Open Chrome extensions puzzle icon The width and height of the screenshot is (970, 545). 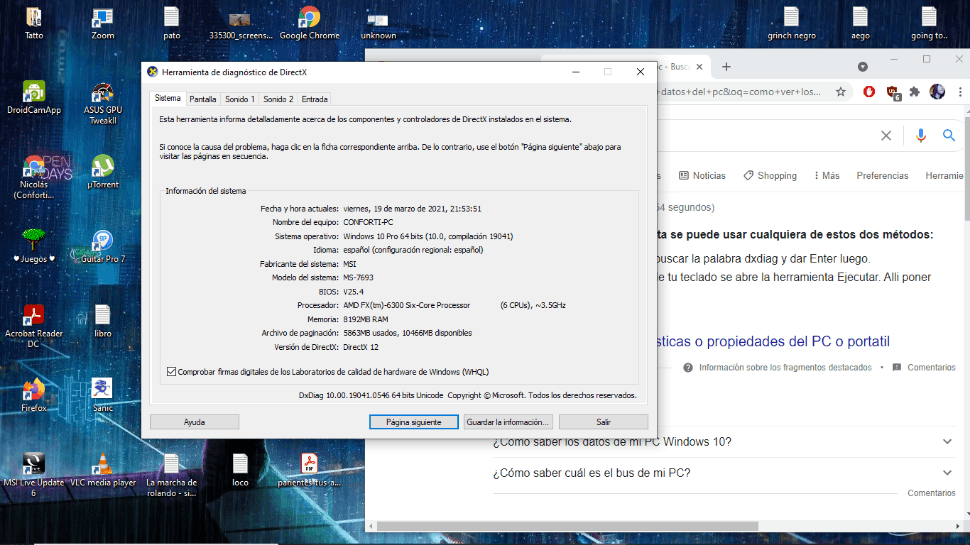(x=915, y=92)
